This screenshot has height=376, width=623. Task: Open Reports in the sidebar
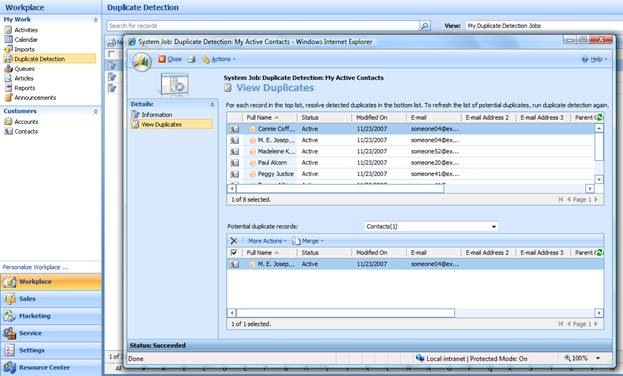click(x=25, y=88)
